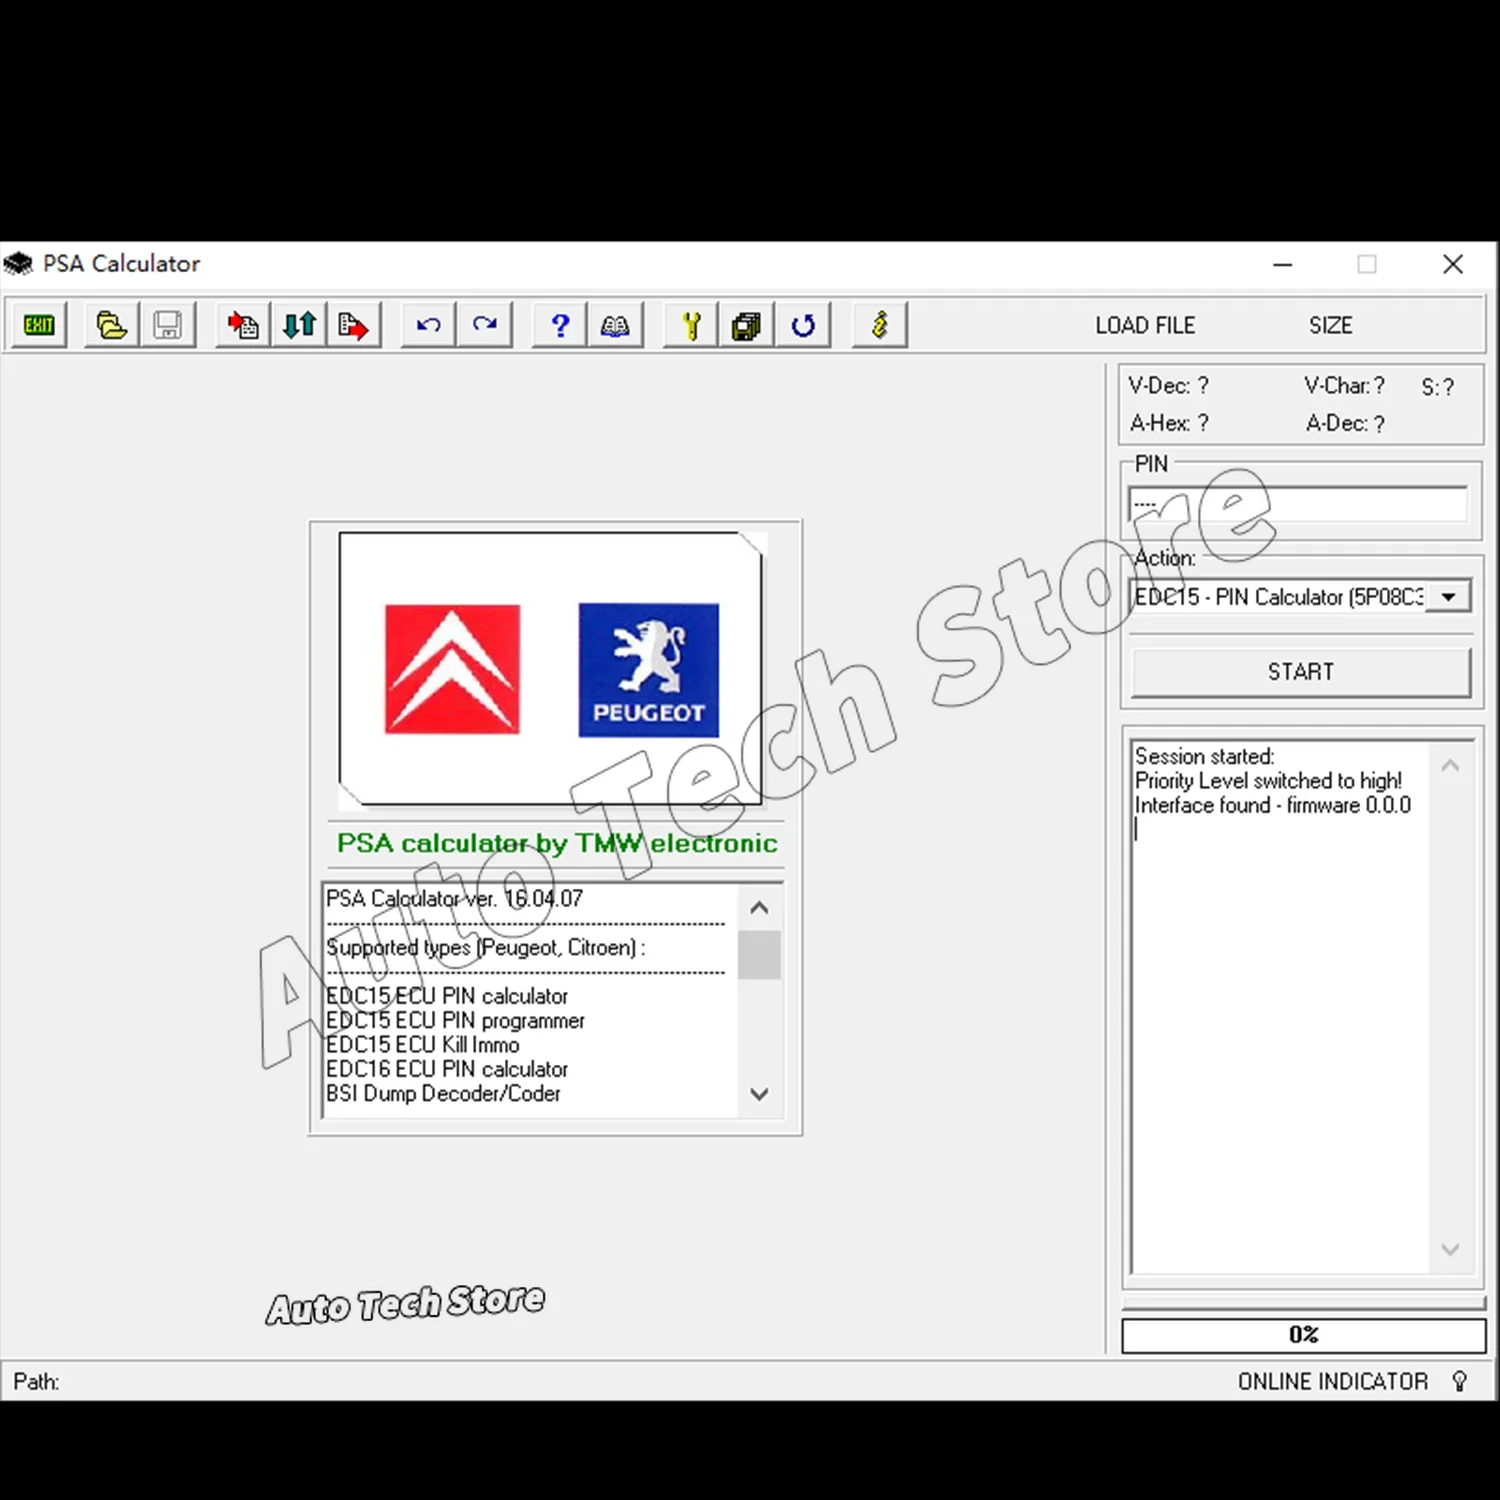Click the Redo arrow icon
Image resolution: width=1500 pixels, height=1500 pixels.
pos(485,324)
